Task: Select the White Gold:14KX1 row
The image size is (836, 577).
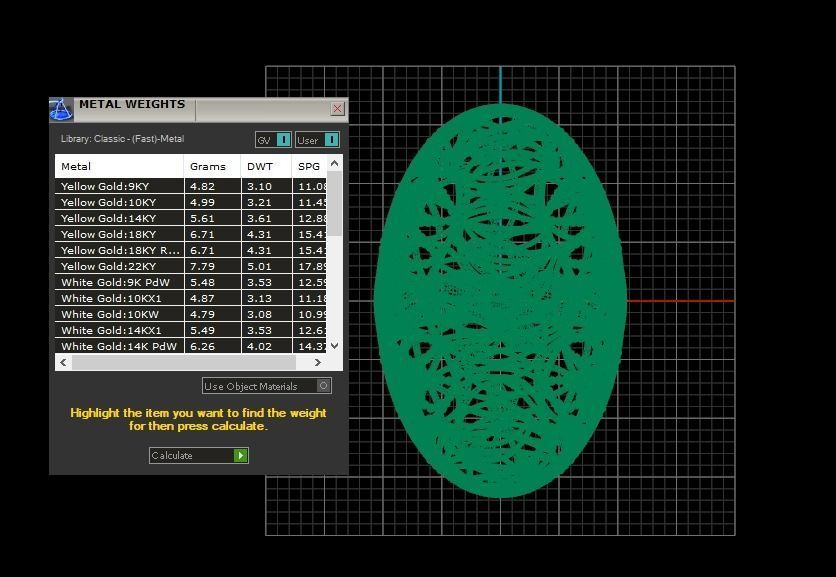Action: pyautogui.click(x=191, y=330)
